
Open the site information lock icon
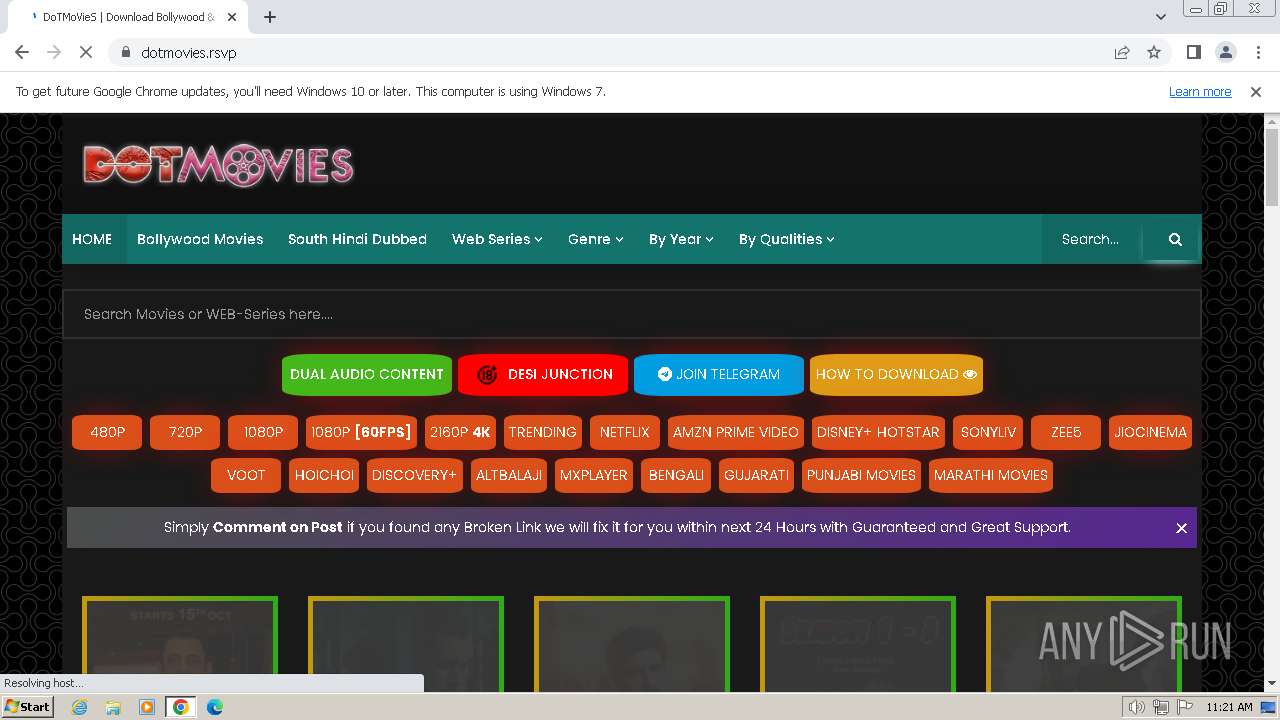coord(125,52)
